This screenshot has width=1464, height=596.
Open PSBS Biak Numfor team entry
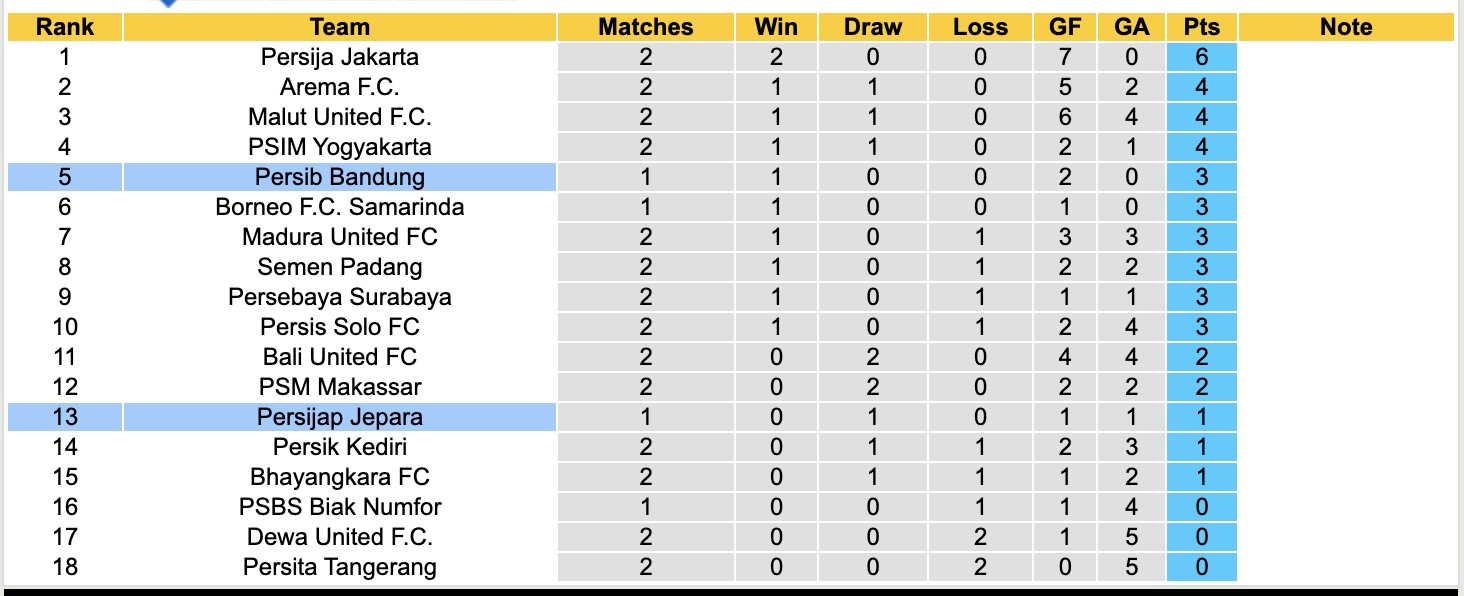pyautogui.click(x=340, y=507)
